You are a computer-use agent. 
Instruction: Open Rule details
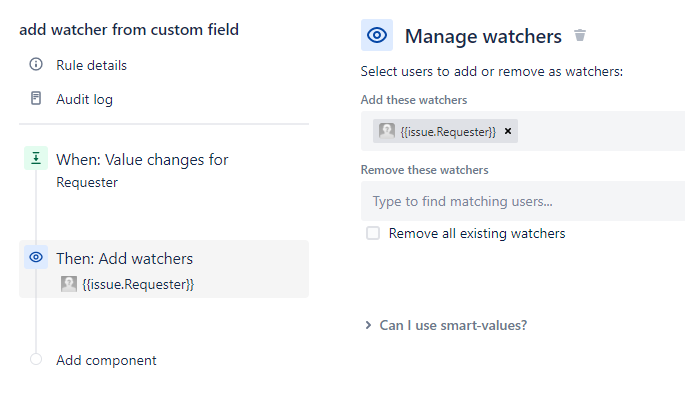tap(91, 65)
